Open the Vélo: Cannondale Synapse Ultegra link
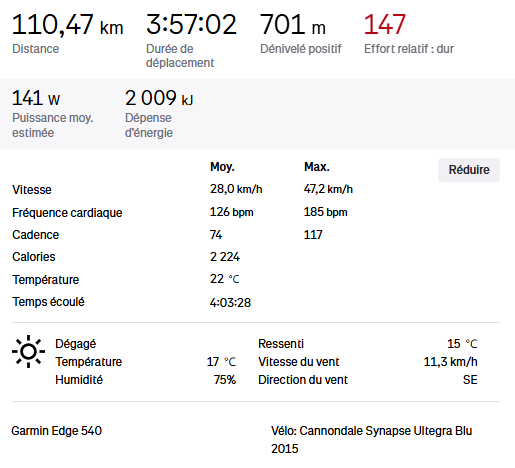Viewport: 515px width, 468px height. point(371,440)
